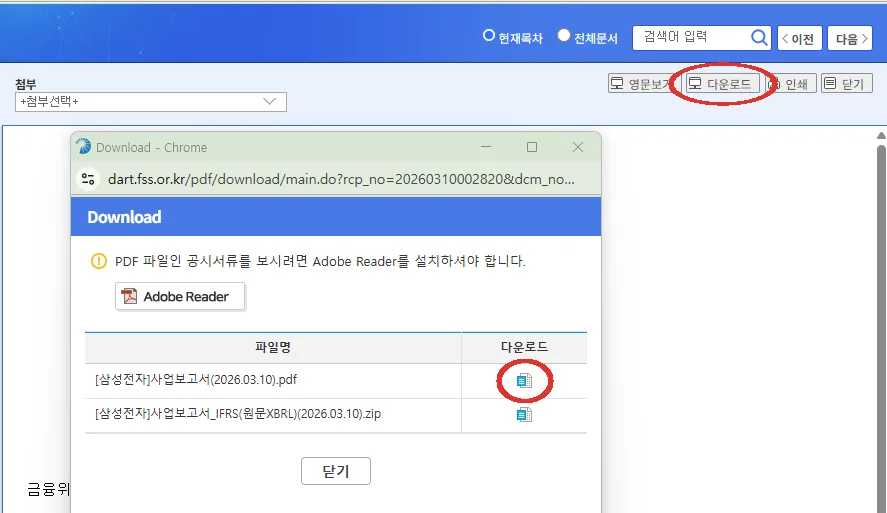Image resolution: width=887 pixels, height=513 pixels.
Task: Install Adobe Reader via its button
Action: click(180, 296)
